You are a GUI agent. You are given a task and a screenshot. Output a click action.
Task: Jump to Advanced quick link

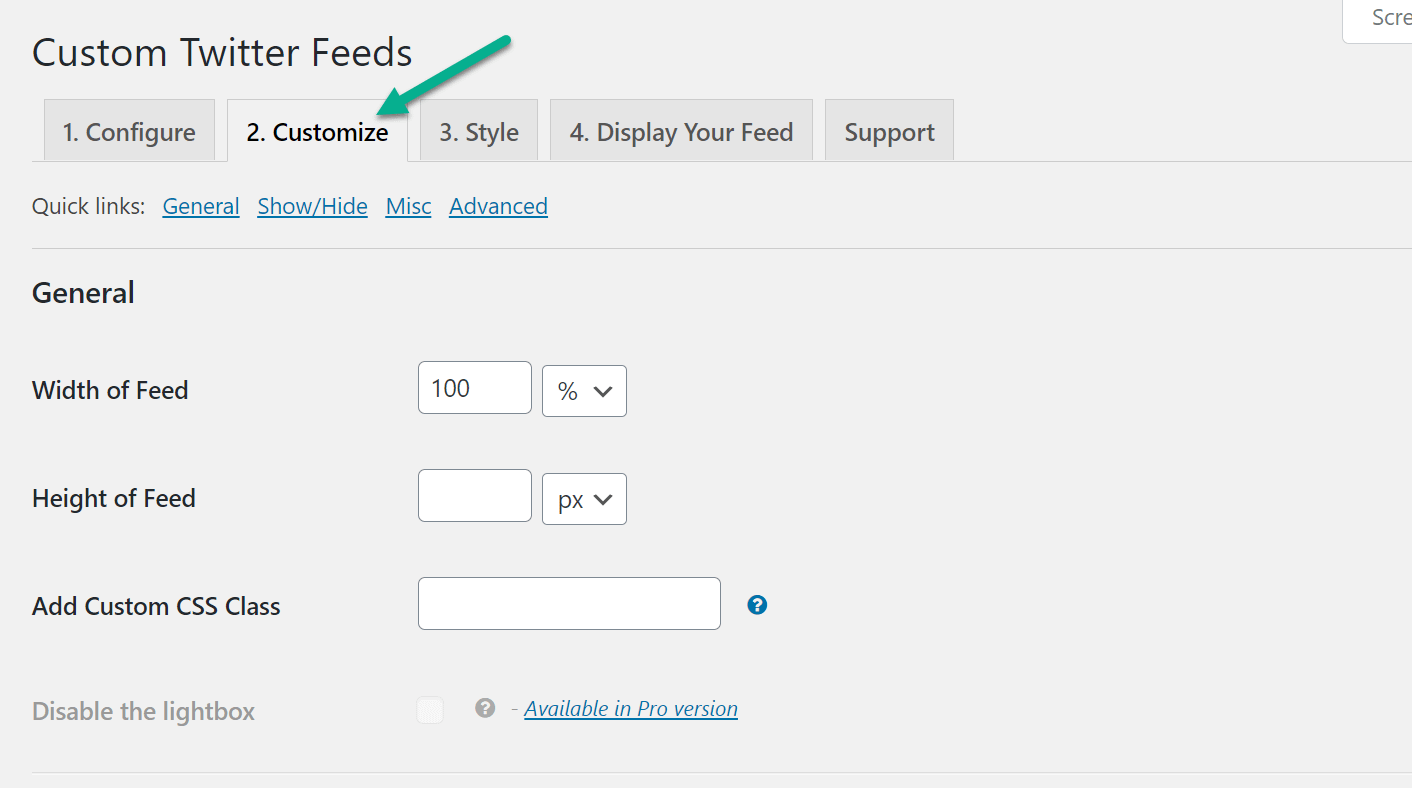pyautogui.click(x=498, y=206)
